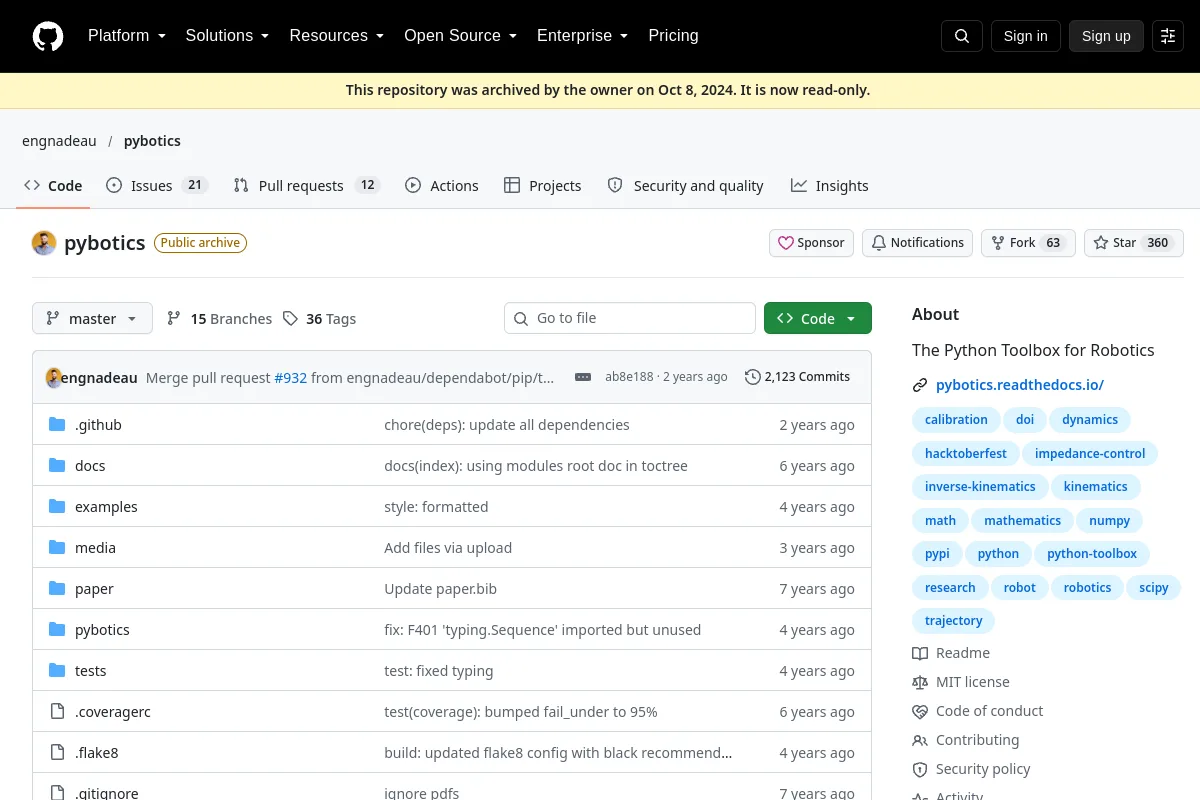Viewport: 1200px width, 800px height.
Task: Click the paper folder icon
Action: pyautogui.click(x=57, y=589)
